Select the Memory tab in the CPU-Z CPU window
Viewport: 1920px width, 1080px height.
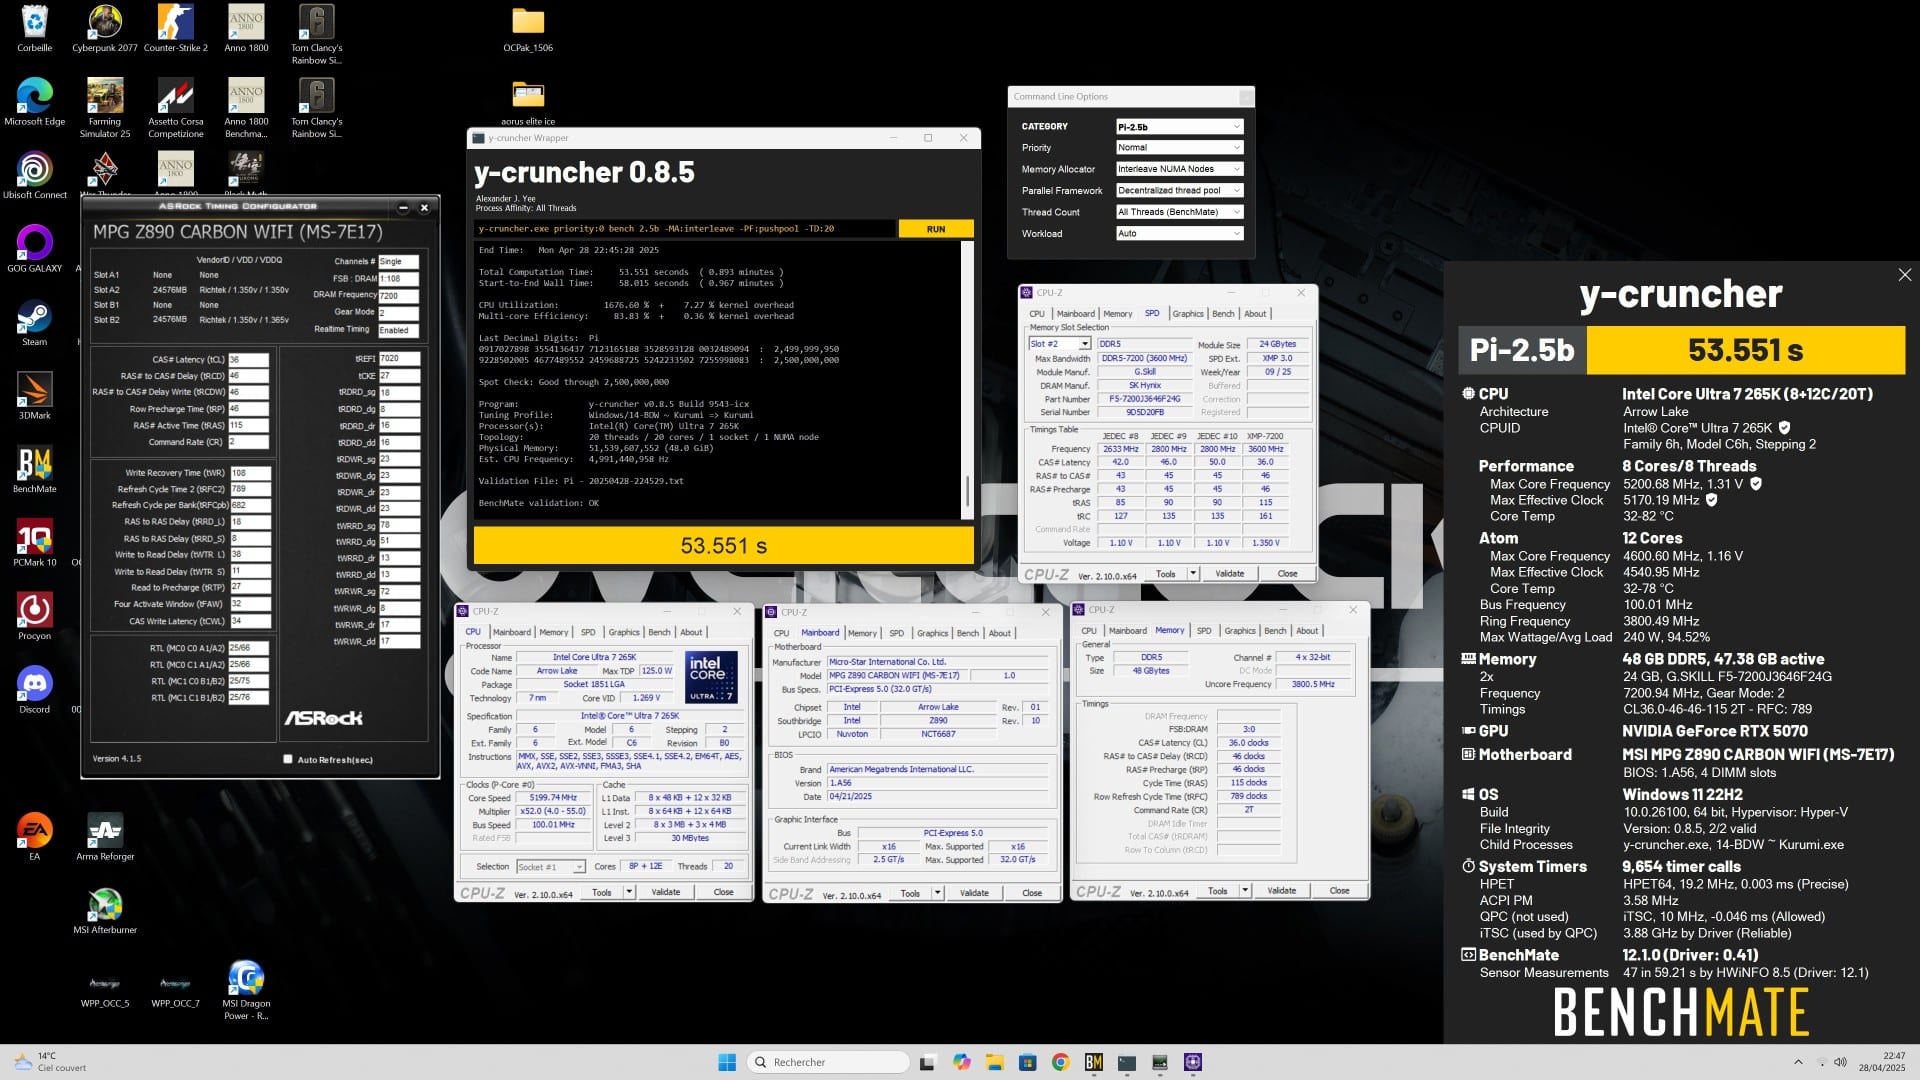(554, 632)
